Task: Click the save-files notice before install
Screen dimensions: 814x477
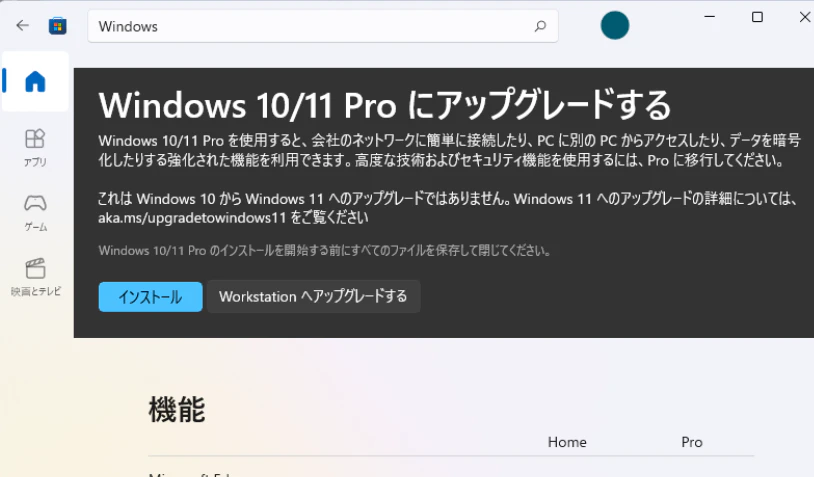Action: (x=324, y=251)
